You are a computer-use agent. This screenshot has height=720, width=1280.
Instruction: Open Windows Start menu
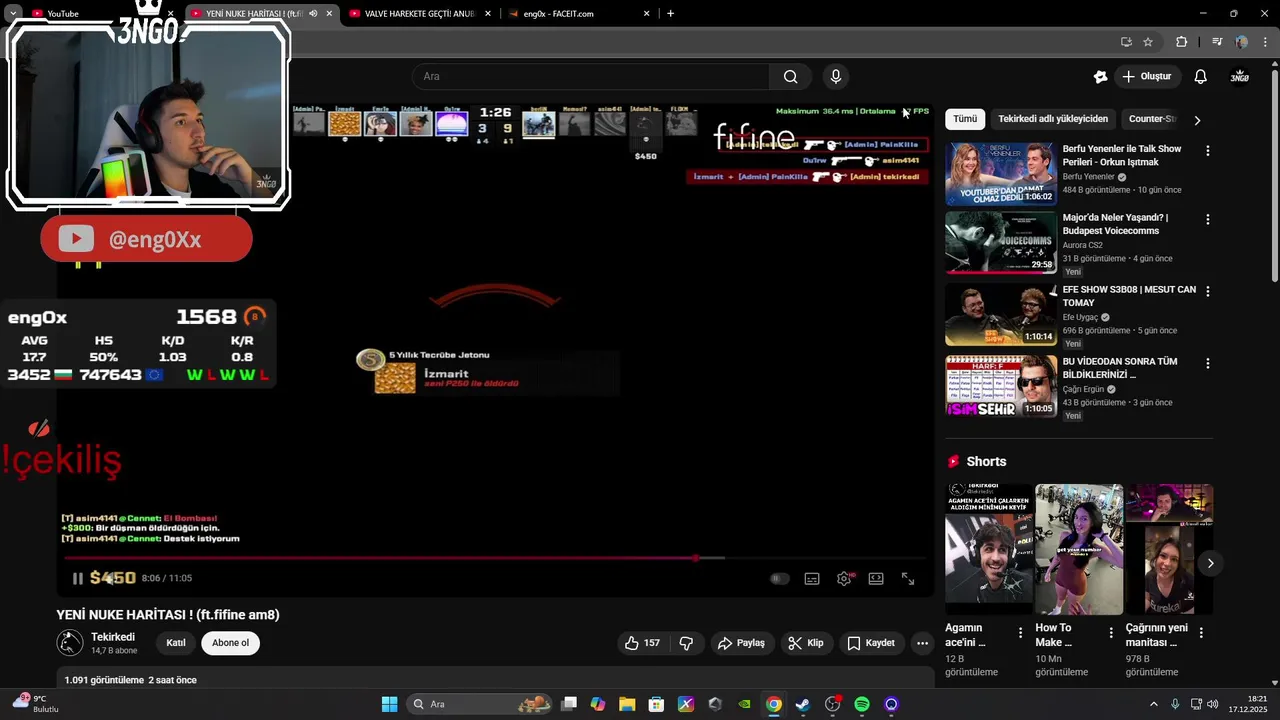pos(389,704)
